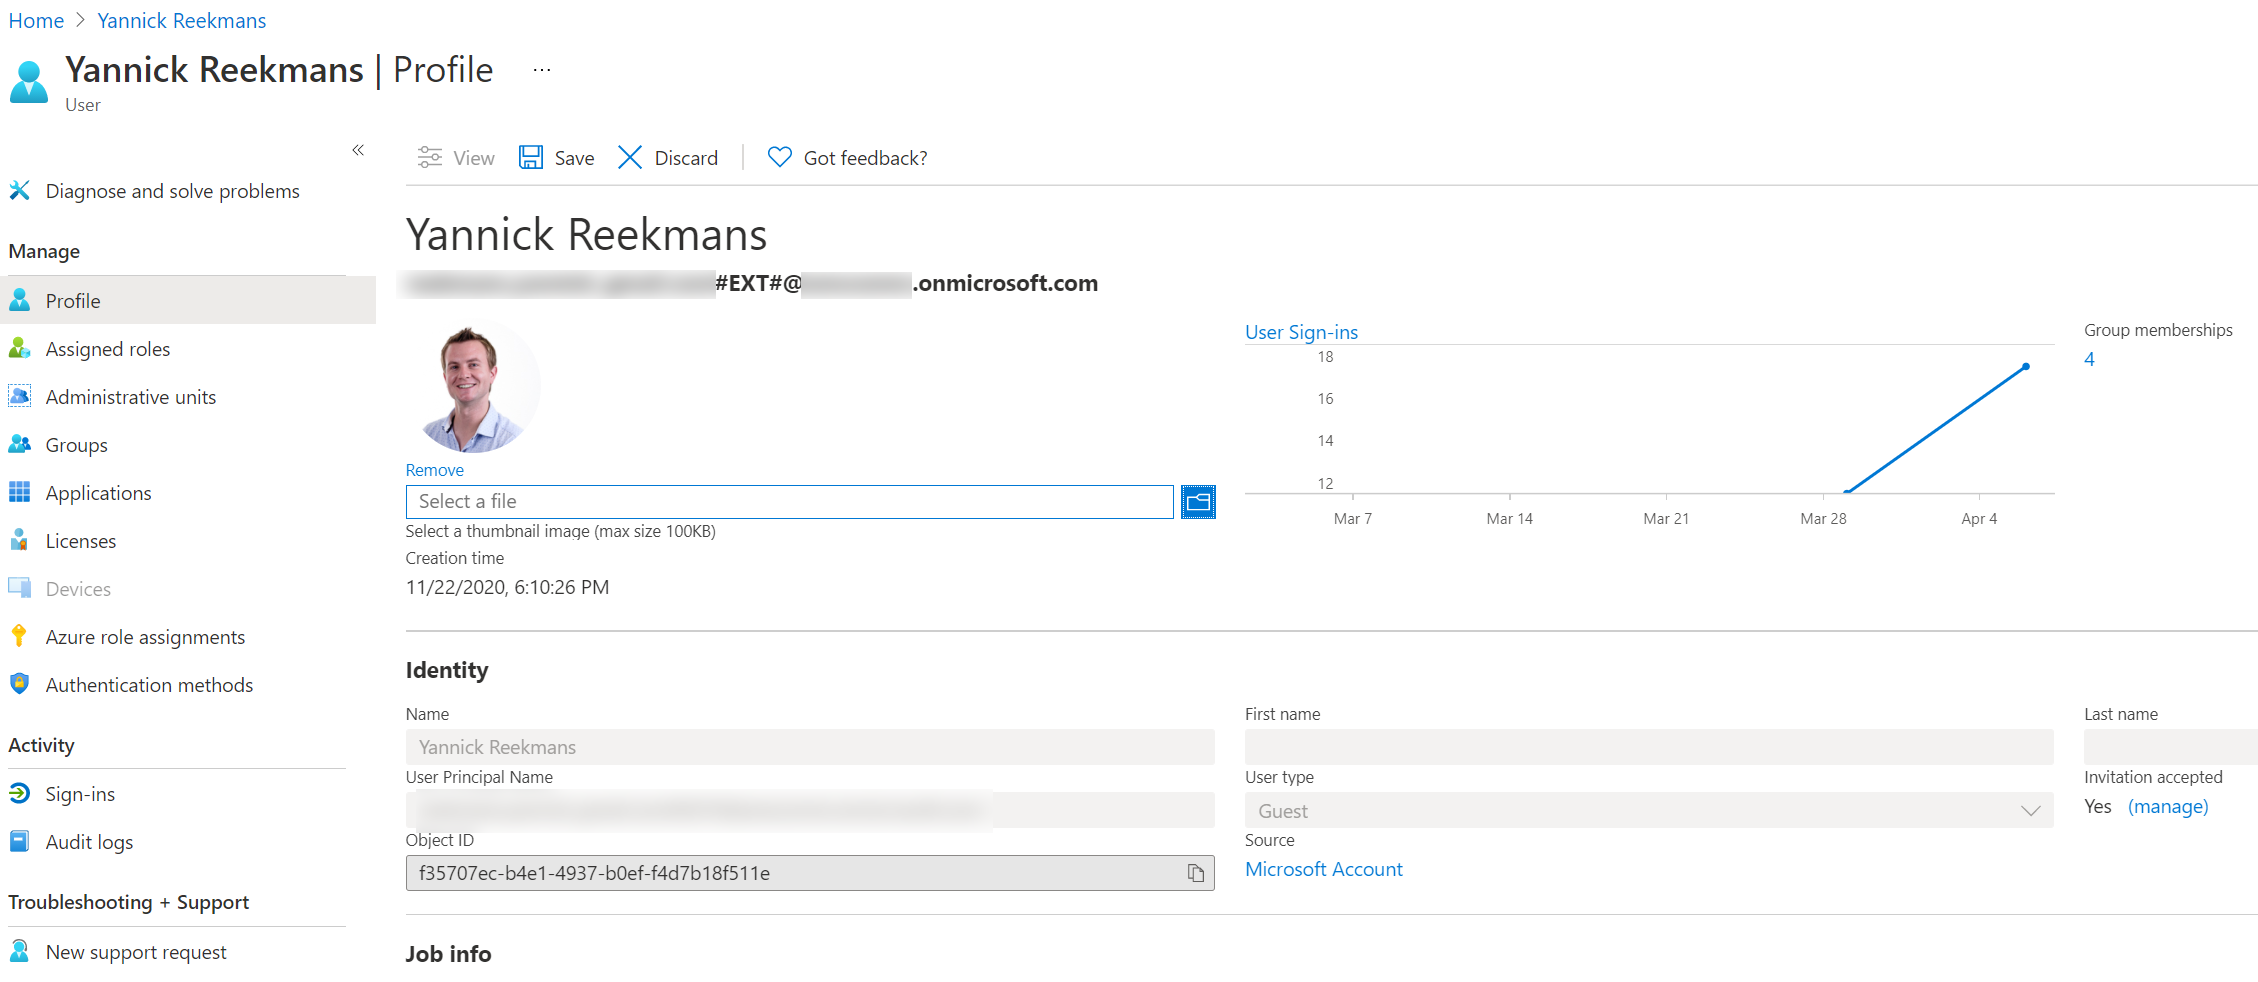Image resolution: width=2258 pixels, height=982 pixels.
Task: Click the sign-ins chart endpoint marker
Action: [2026, 367]
